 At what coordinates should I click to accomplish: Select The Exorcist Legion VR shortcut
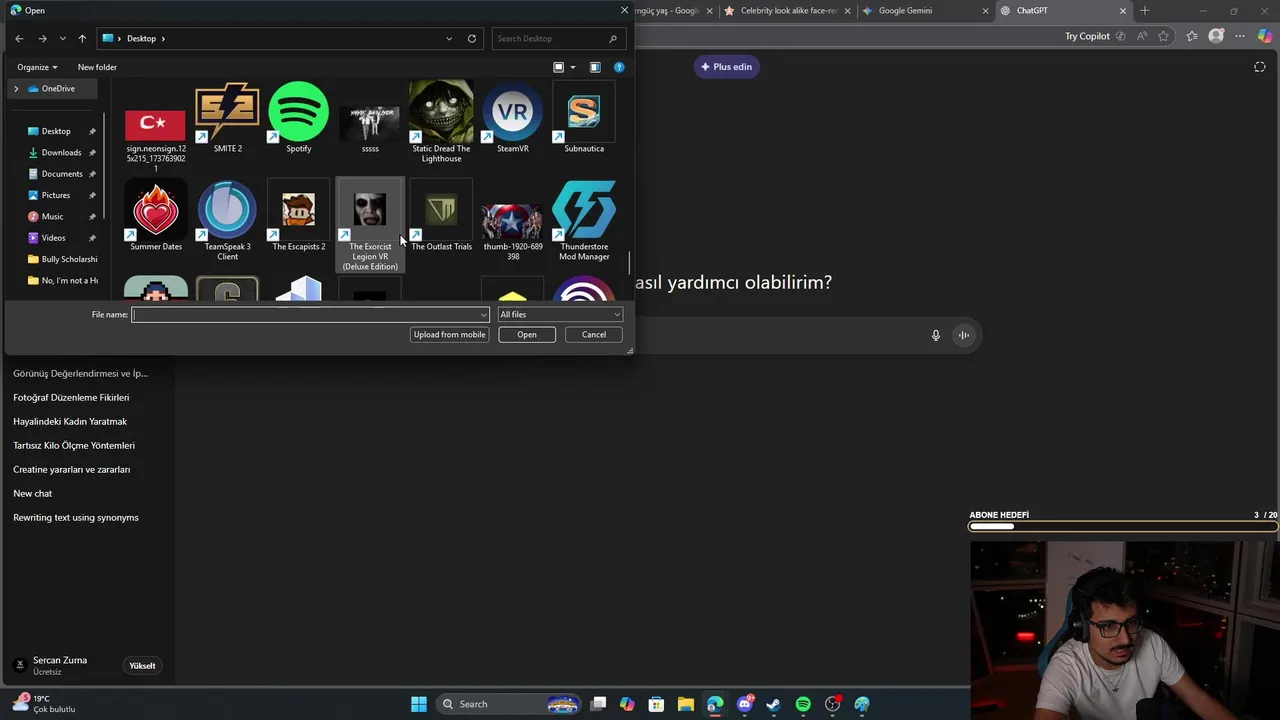coord(370,225)
